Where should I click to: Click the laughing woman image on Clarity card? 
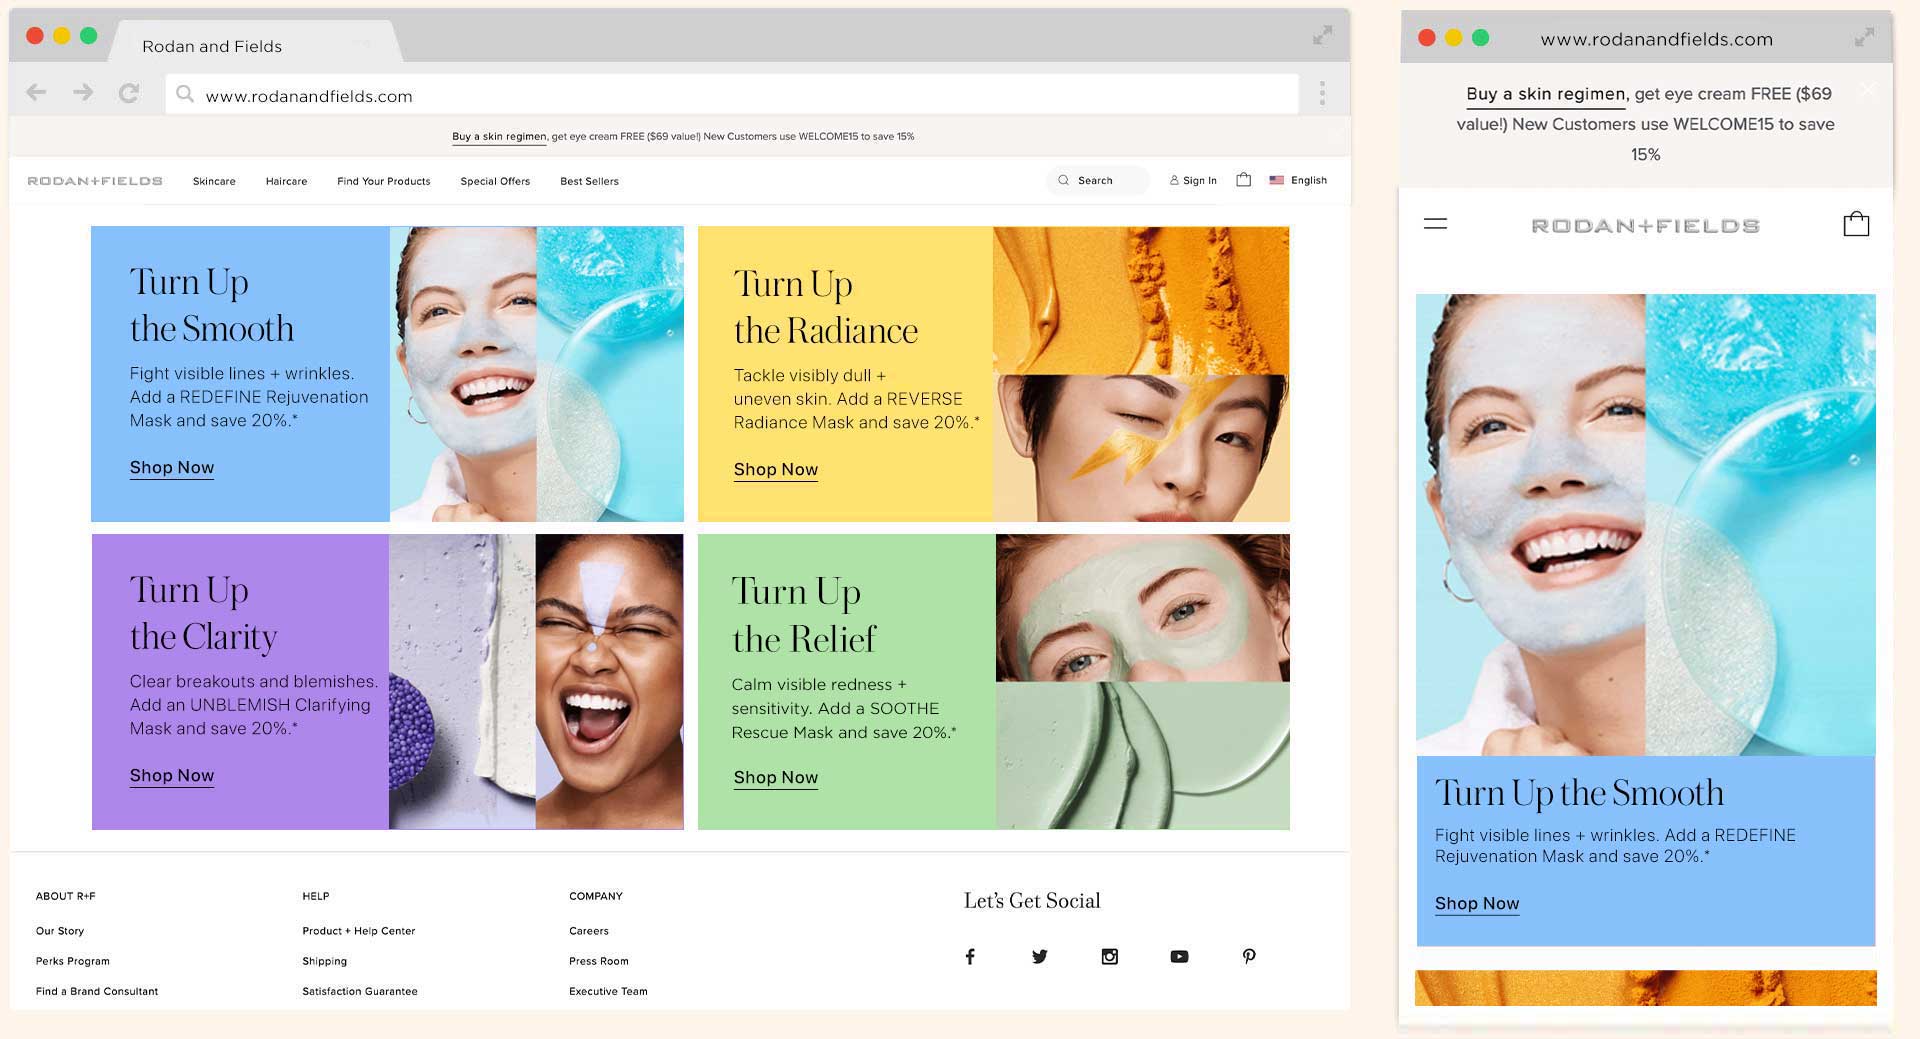609,681
